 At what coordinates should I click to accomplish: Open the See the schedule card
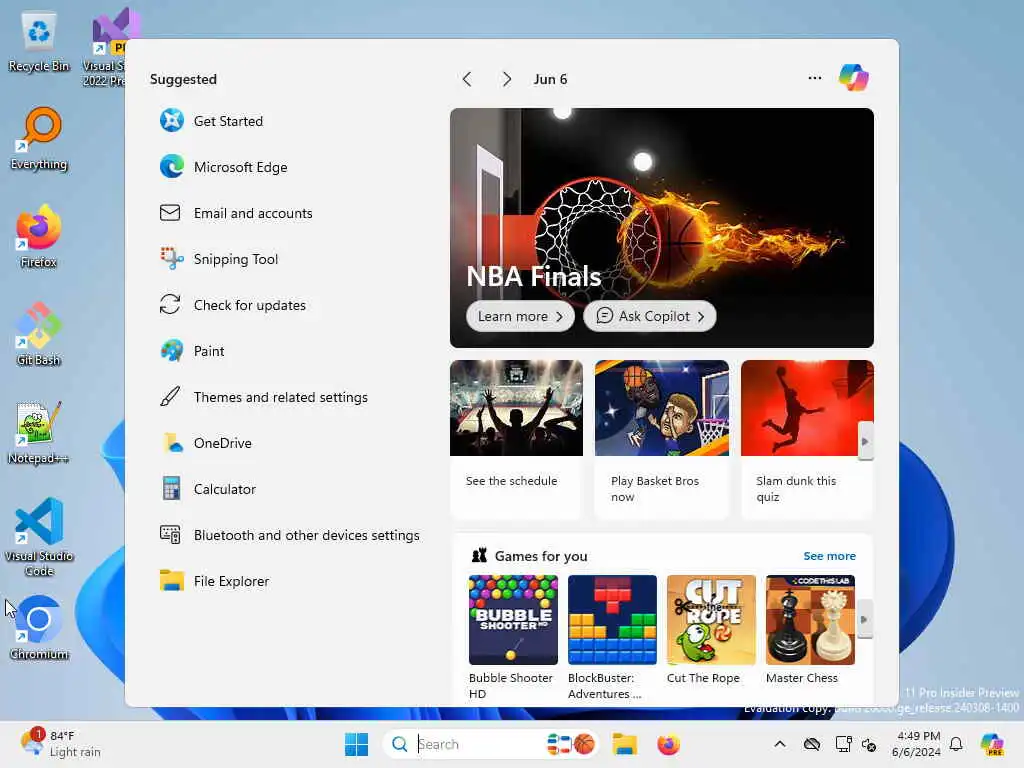click(516, 439)
